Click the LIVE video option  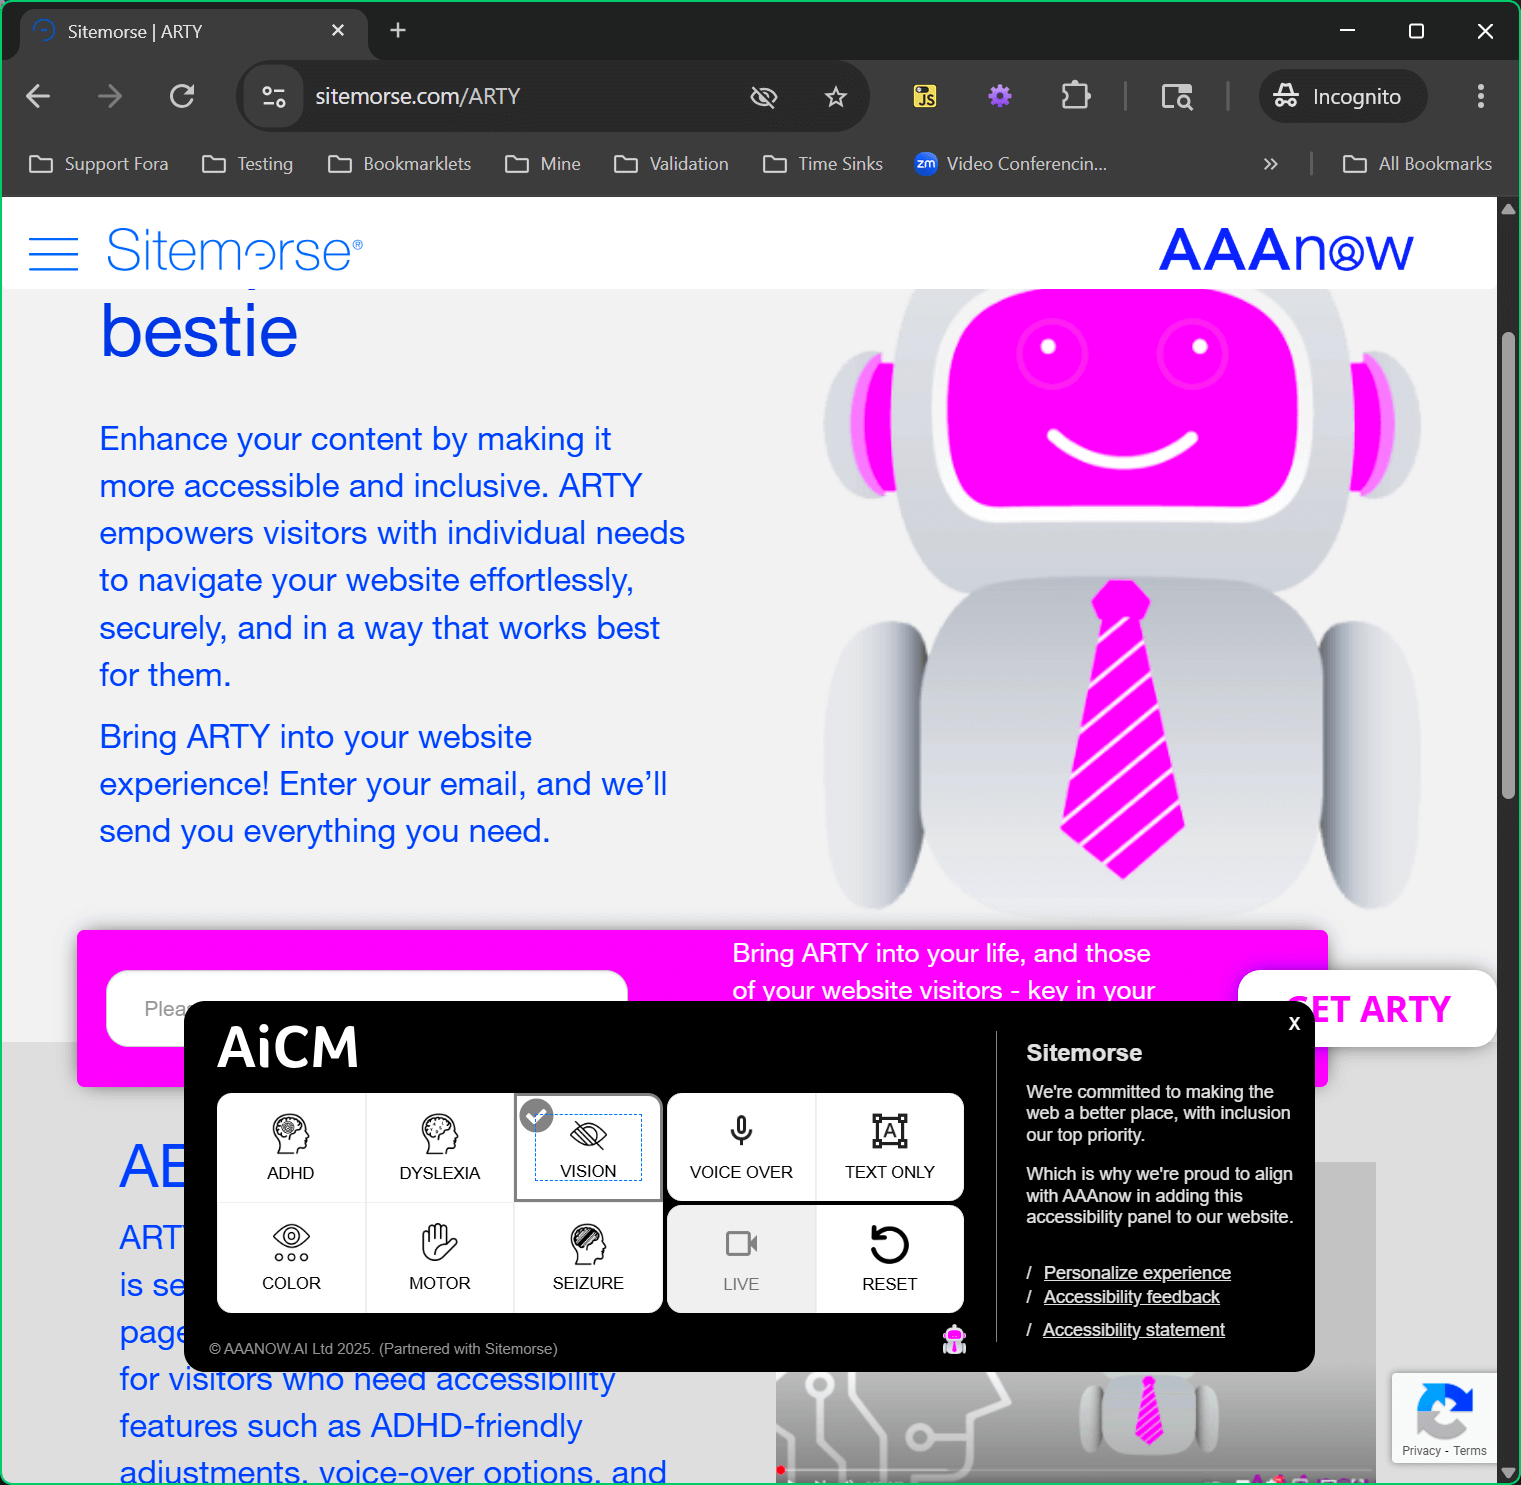pyautogui.click(x=741, y=1258)
